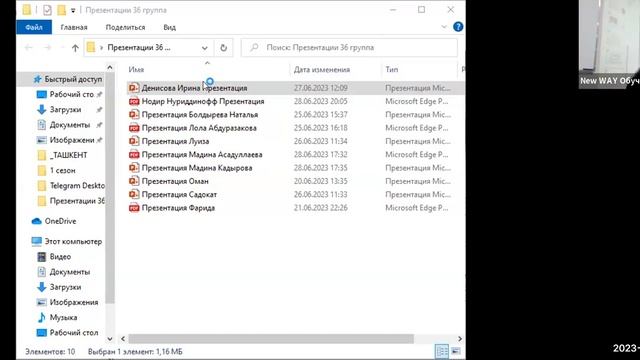Go up one folder level arrow
Viewport: 640px width, 360px height.
coord(75,48)
